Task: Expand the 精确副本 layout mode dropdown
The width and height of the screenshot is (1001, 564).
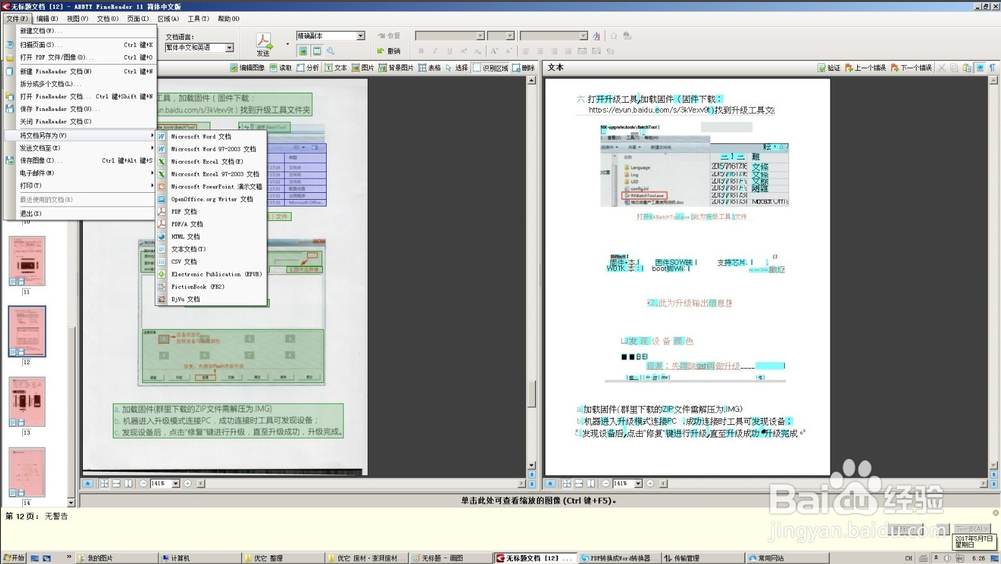Action: pos(360,36)
